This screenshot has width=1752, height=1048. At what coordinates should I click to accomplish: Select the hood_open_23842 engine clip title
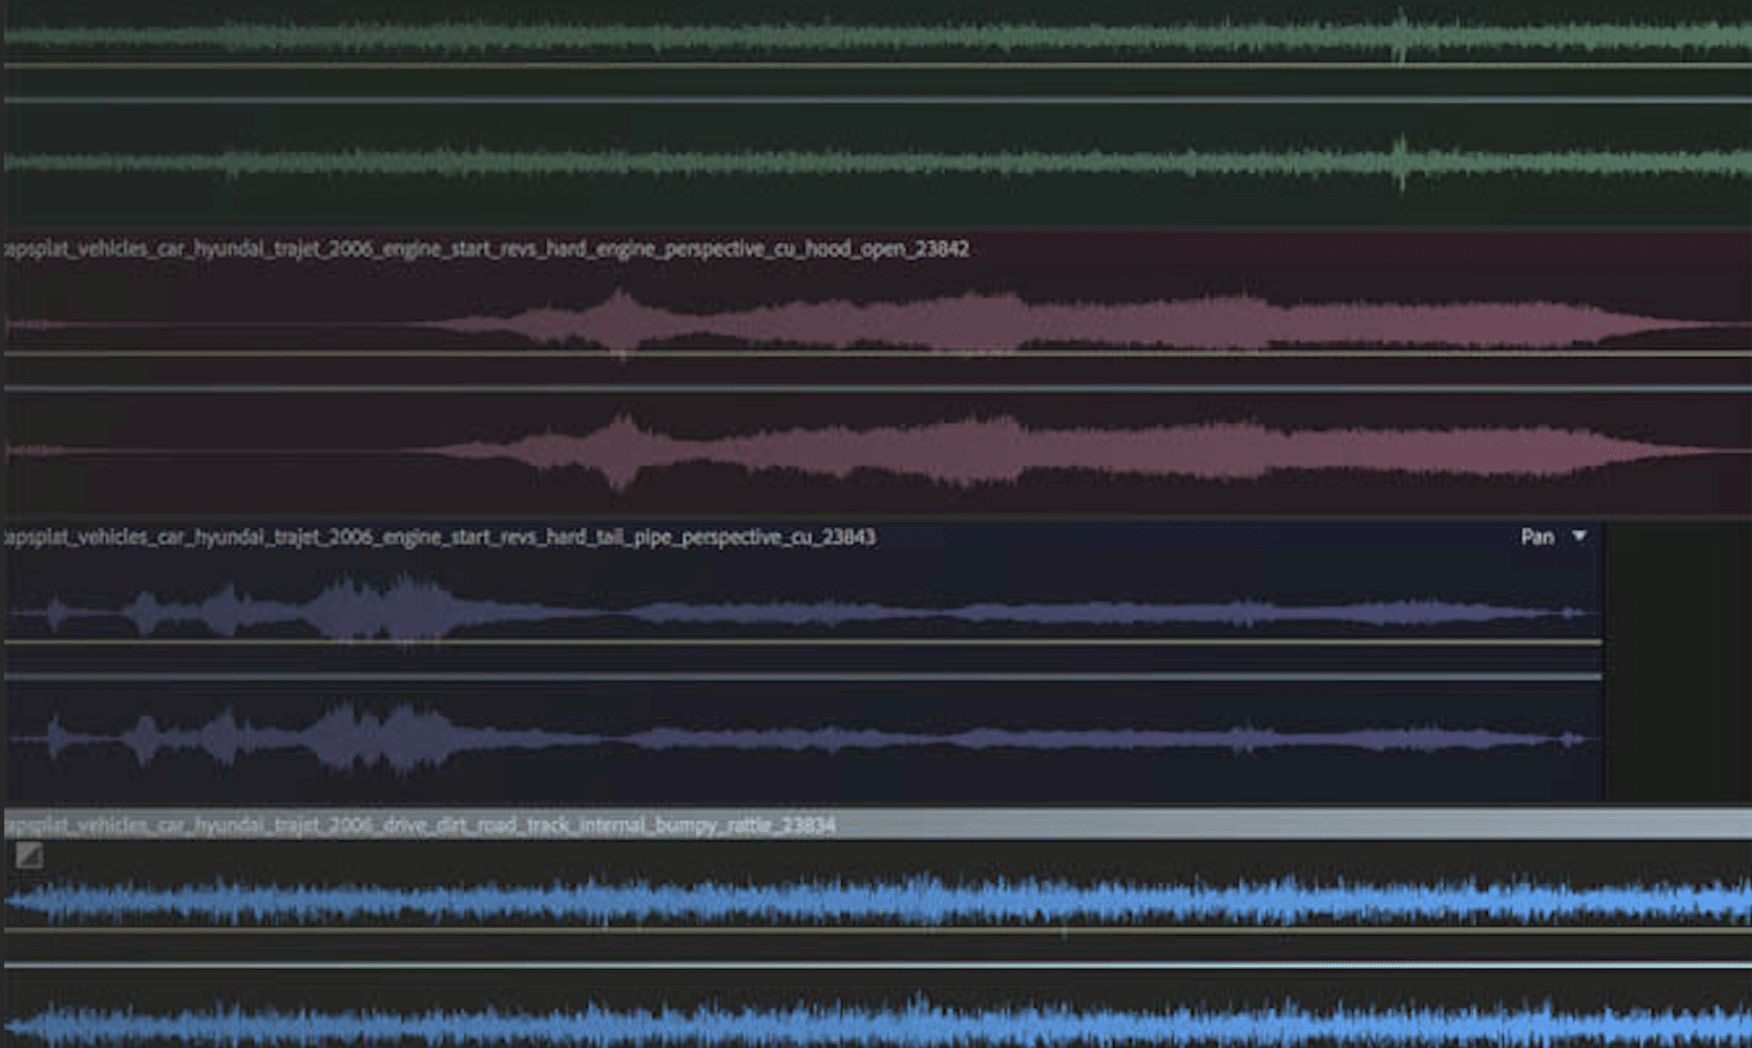click(x=487, y=249)
